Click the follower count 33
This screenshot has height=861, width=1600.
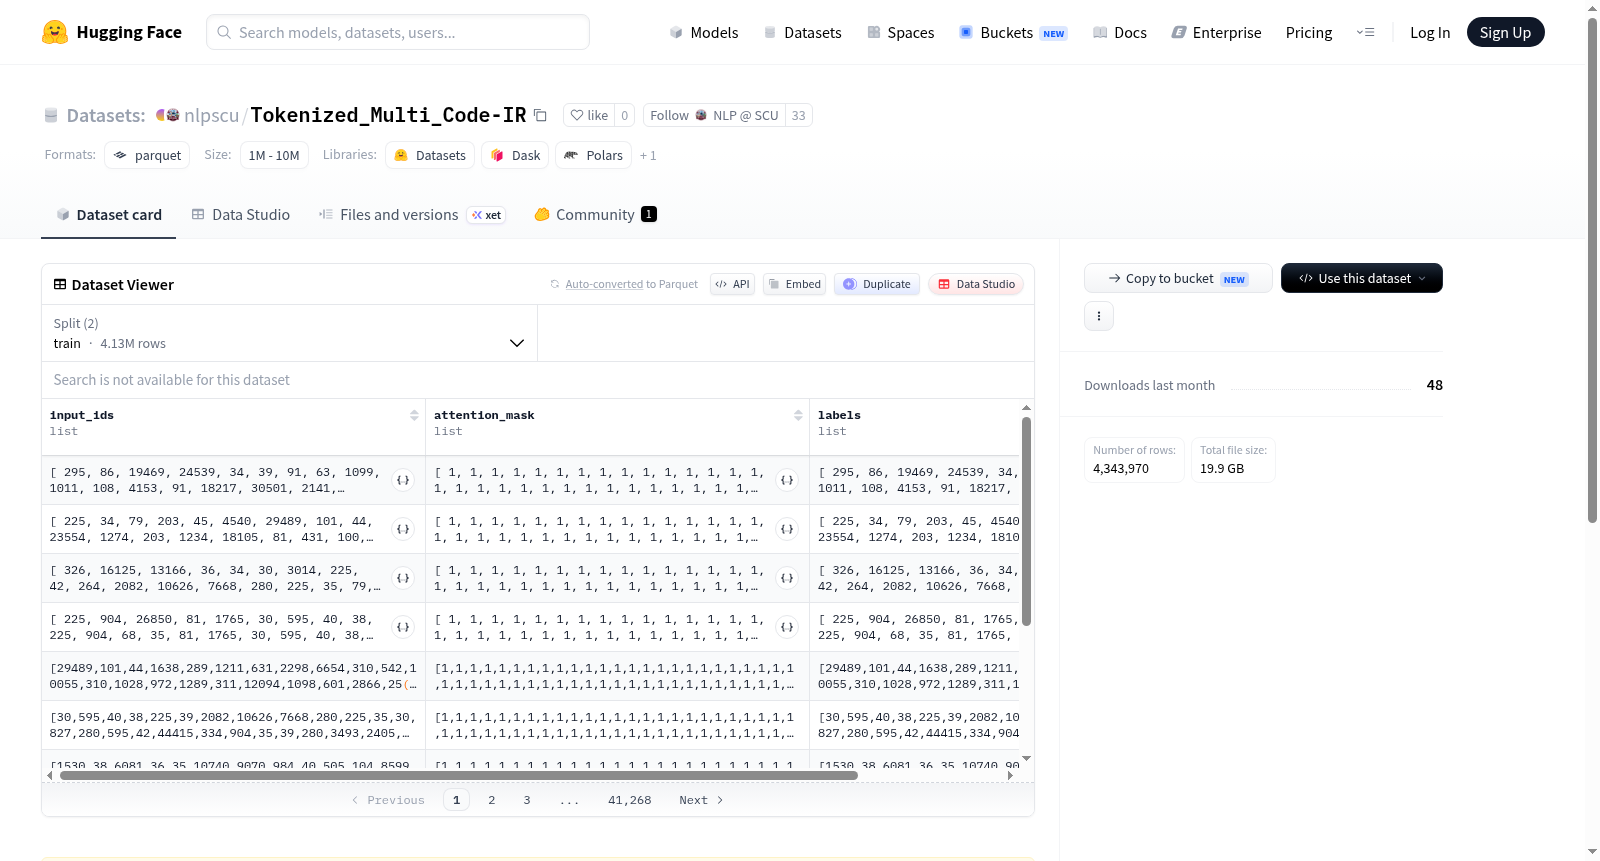click(x=798, y=115)
